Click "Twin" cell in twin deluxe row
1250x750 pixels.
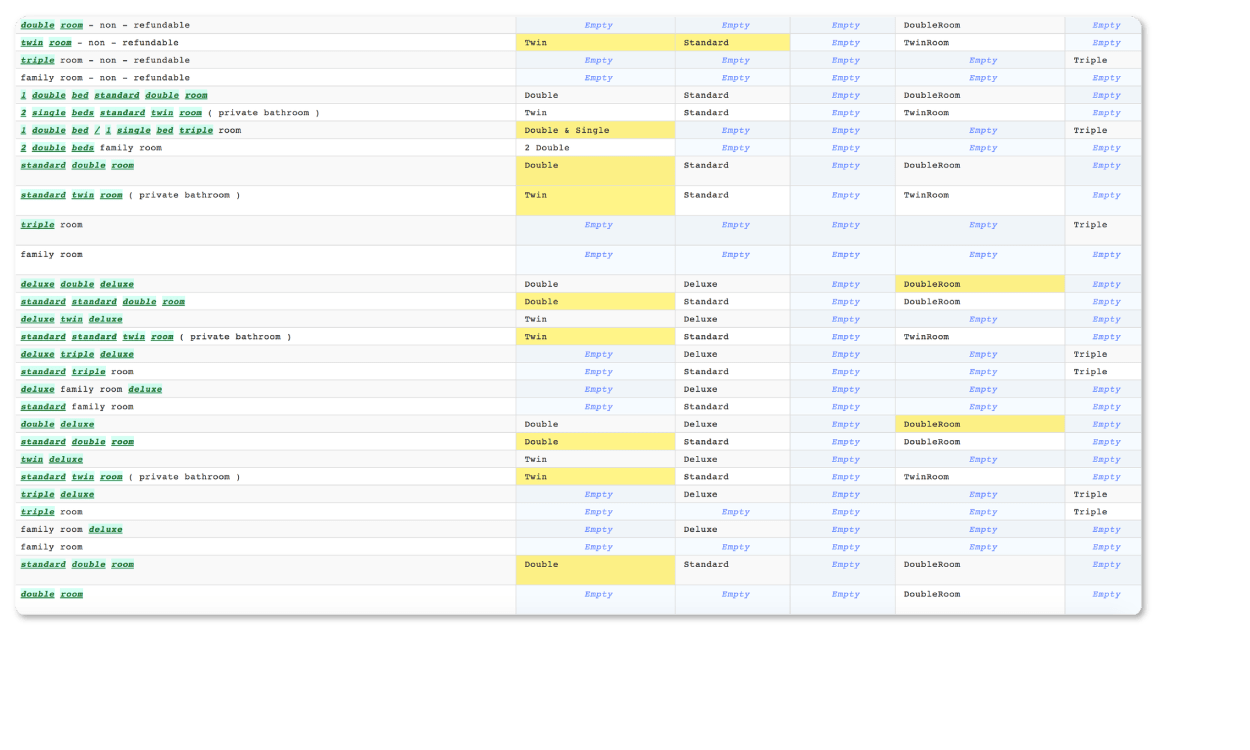pyautogui.click(x=595, y=459)
